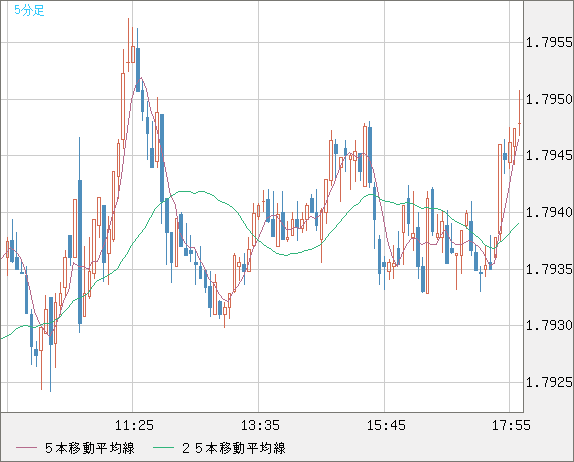Click the 13:35 time axis label

[x=260, y=425]
